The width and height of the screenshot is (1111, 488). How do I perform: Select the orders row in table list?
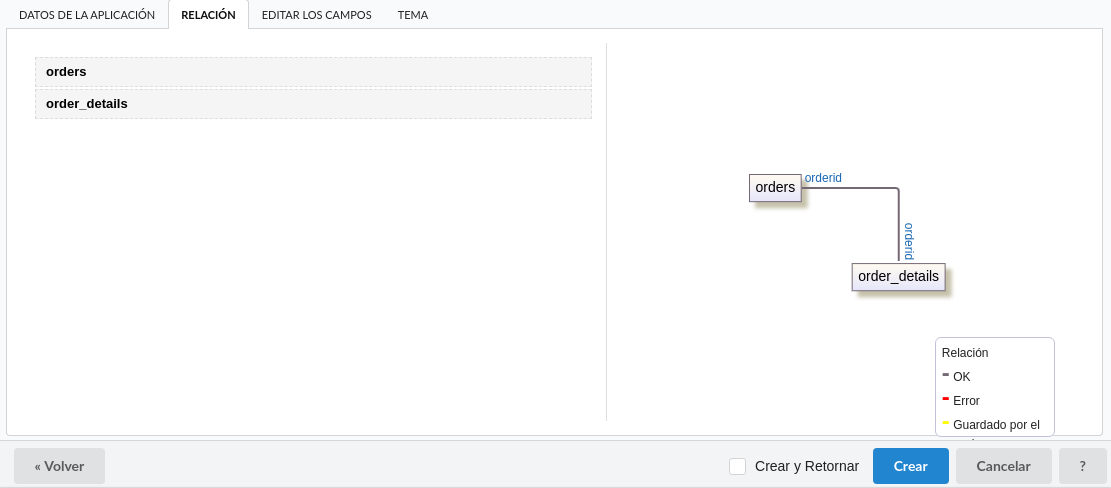(313, 72)
